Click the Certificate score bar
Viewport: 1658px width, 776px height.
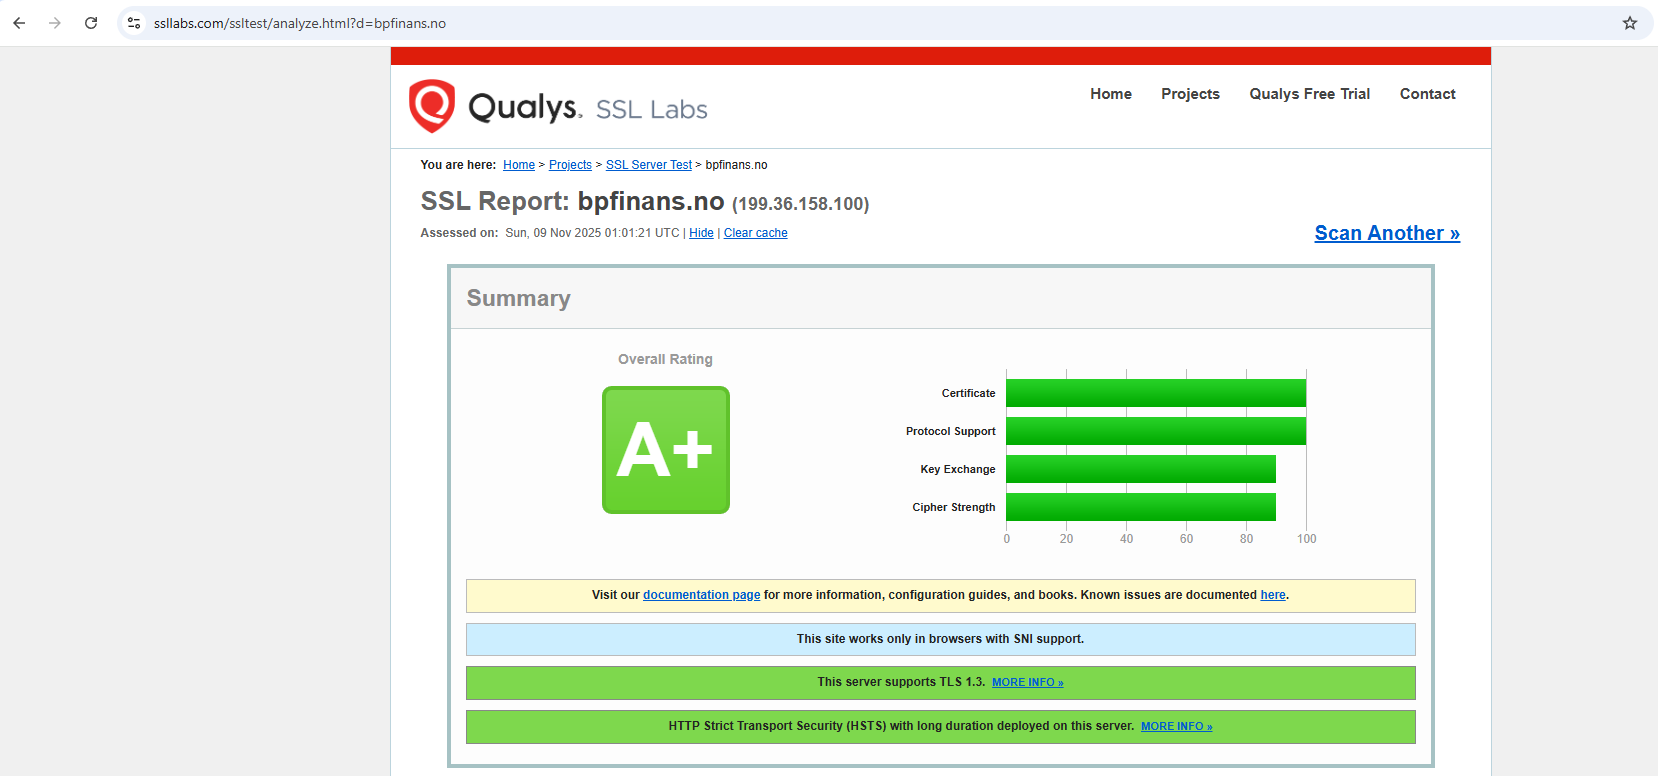[1156, 393]
